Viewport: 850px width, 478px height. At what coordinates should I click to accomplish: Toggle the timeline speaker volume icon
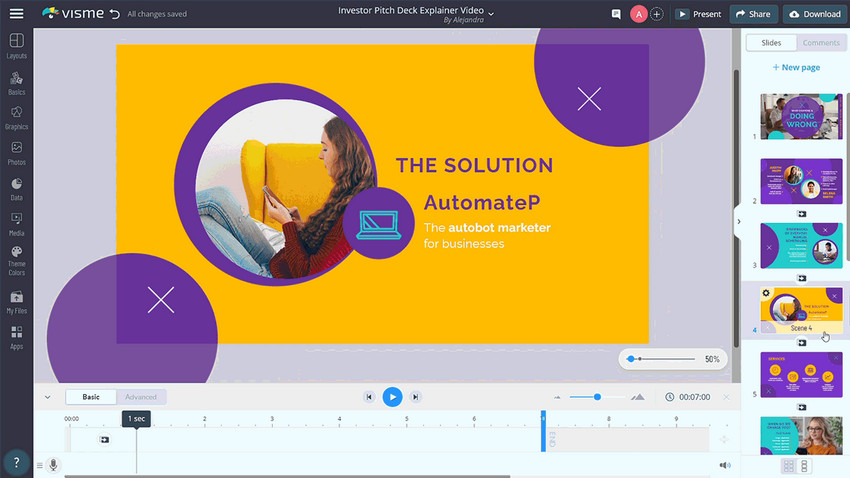pos(725,465)
